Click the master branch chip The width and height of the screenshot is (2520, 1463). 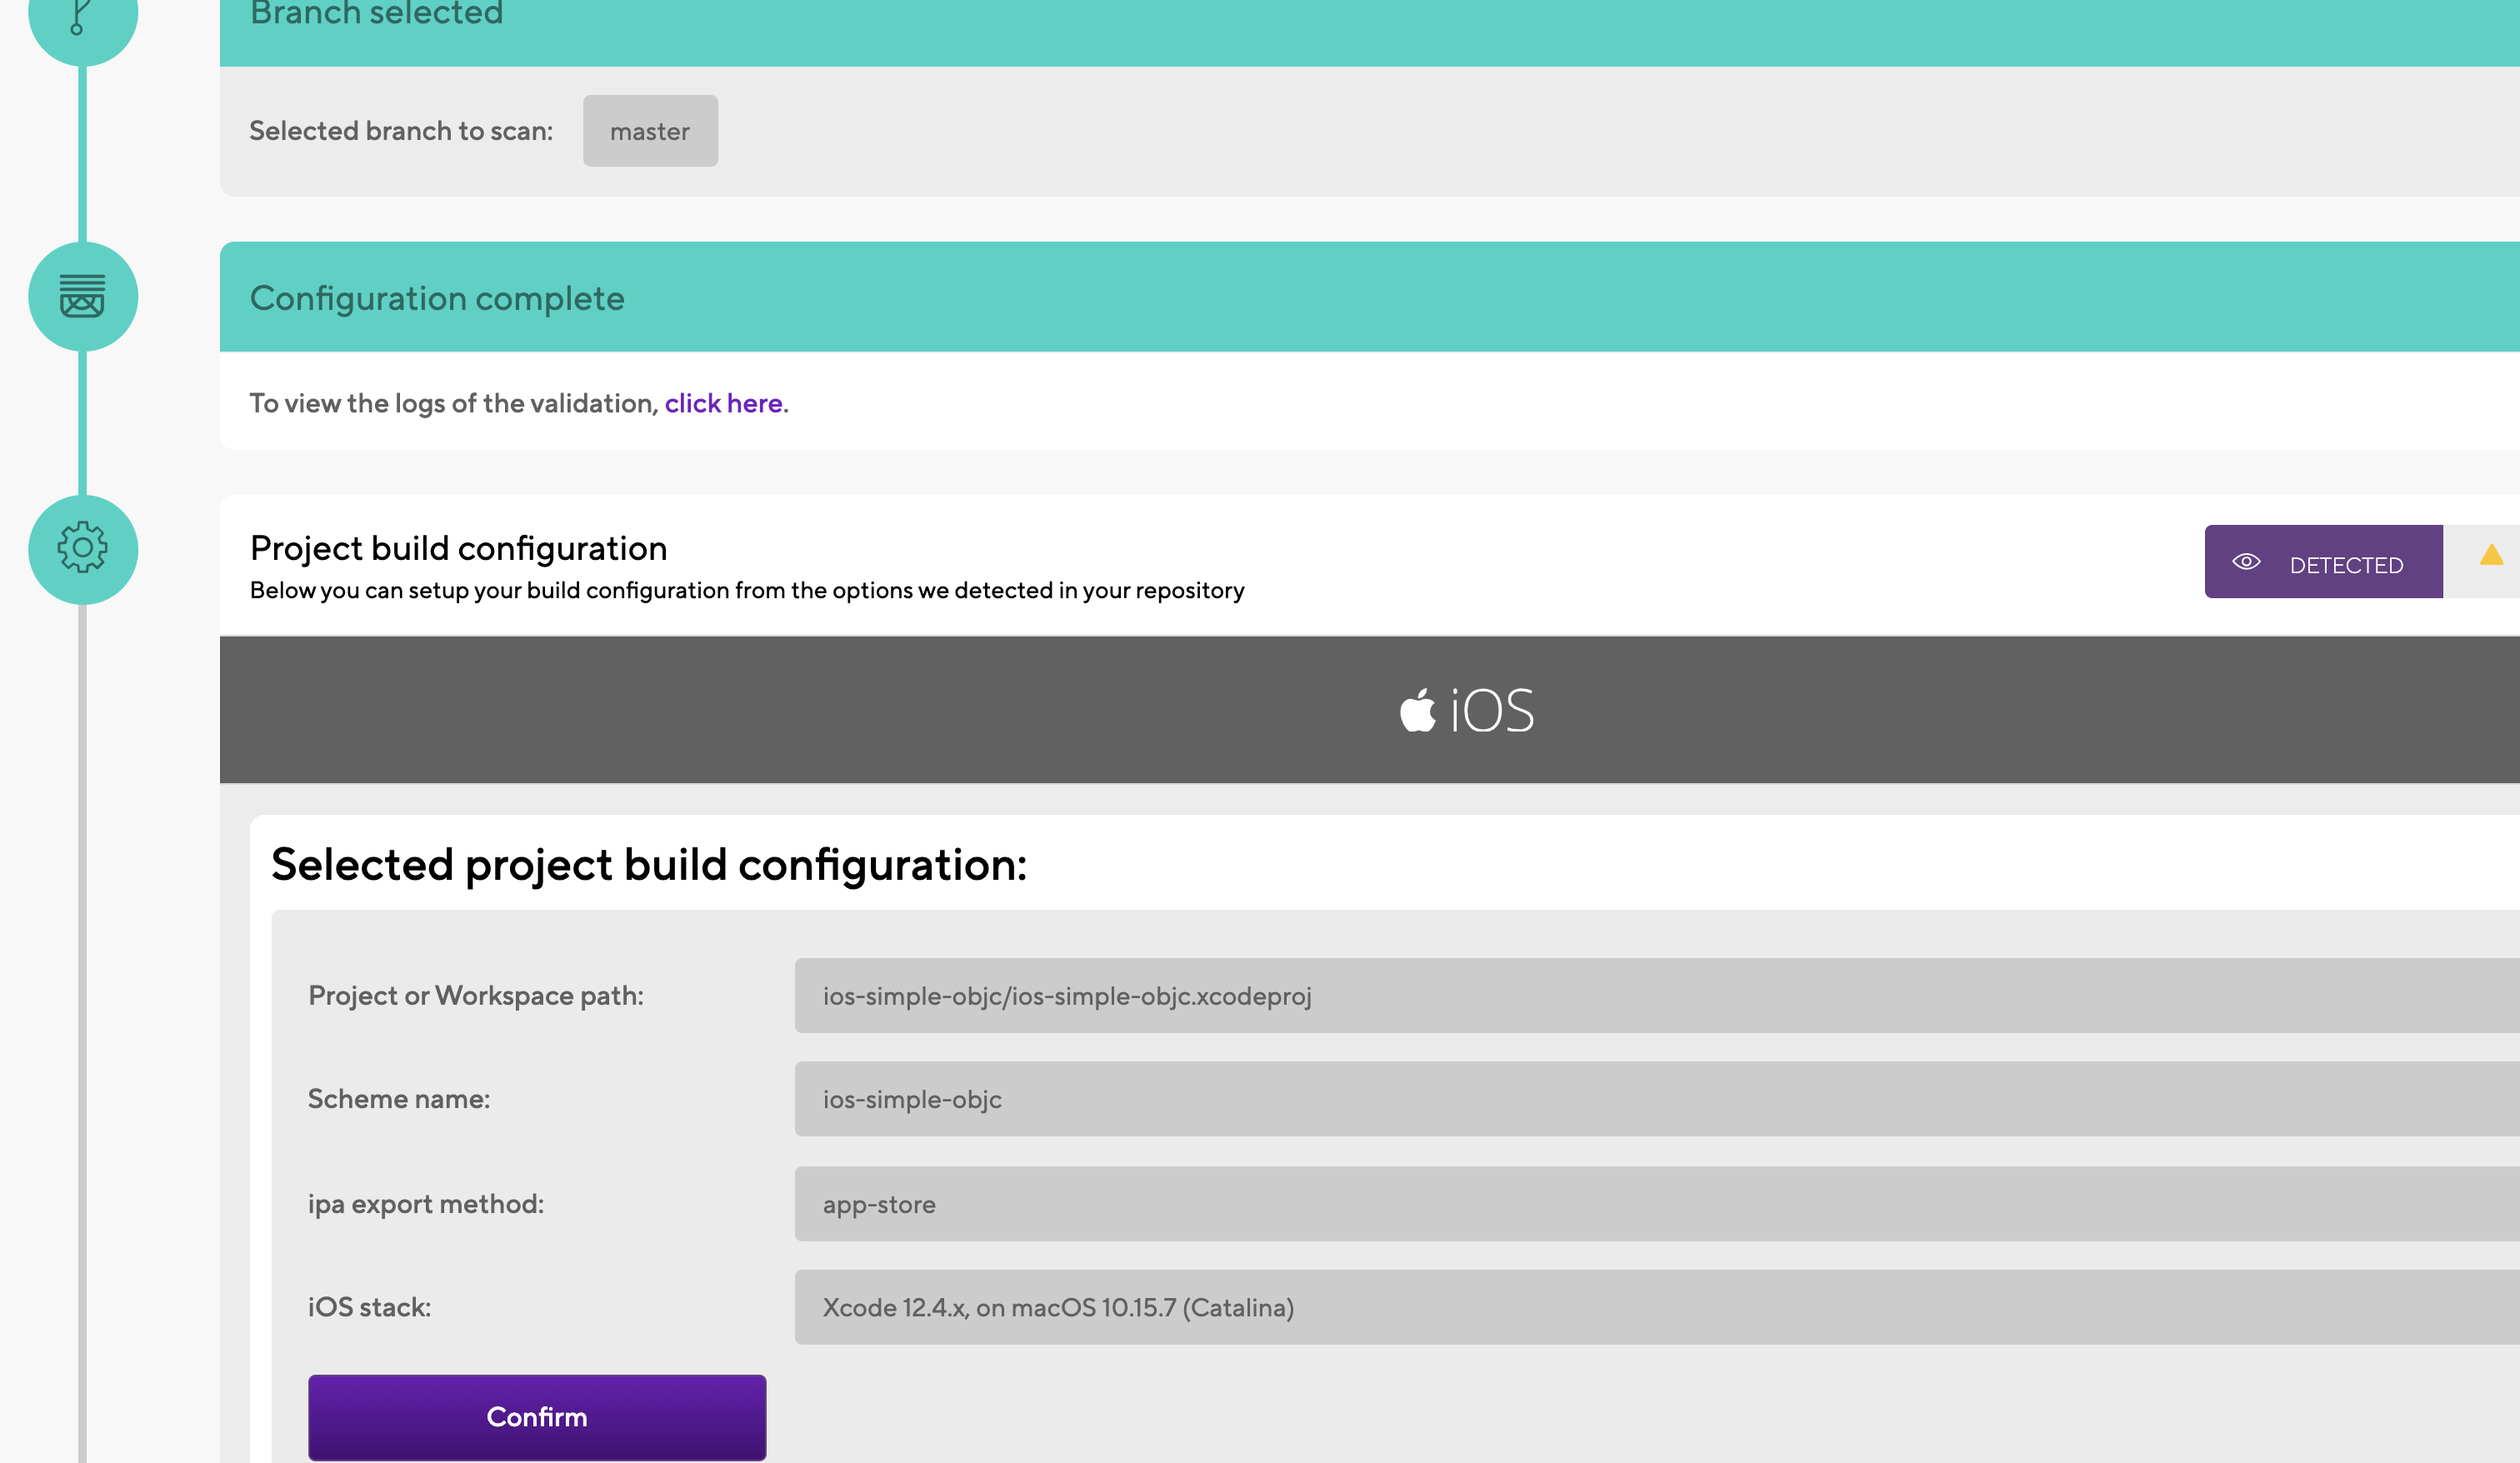coord(650,132)
